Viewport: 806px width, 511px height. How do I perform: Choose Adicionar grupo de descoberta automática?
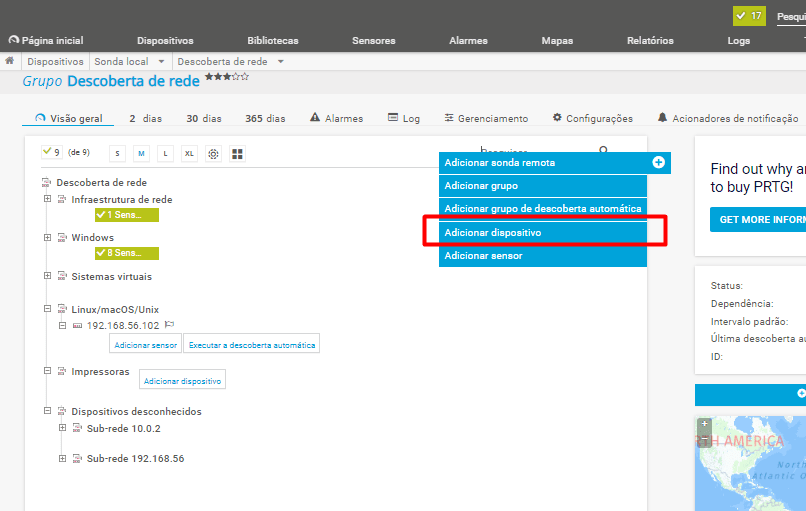click(543, 209)
